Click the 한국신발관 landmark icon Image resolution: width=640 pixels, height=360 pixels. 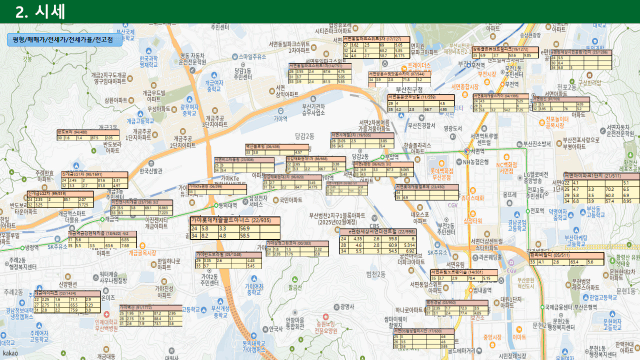151,164
